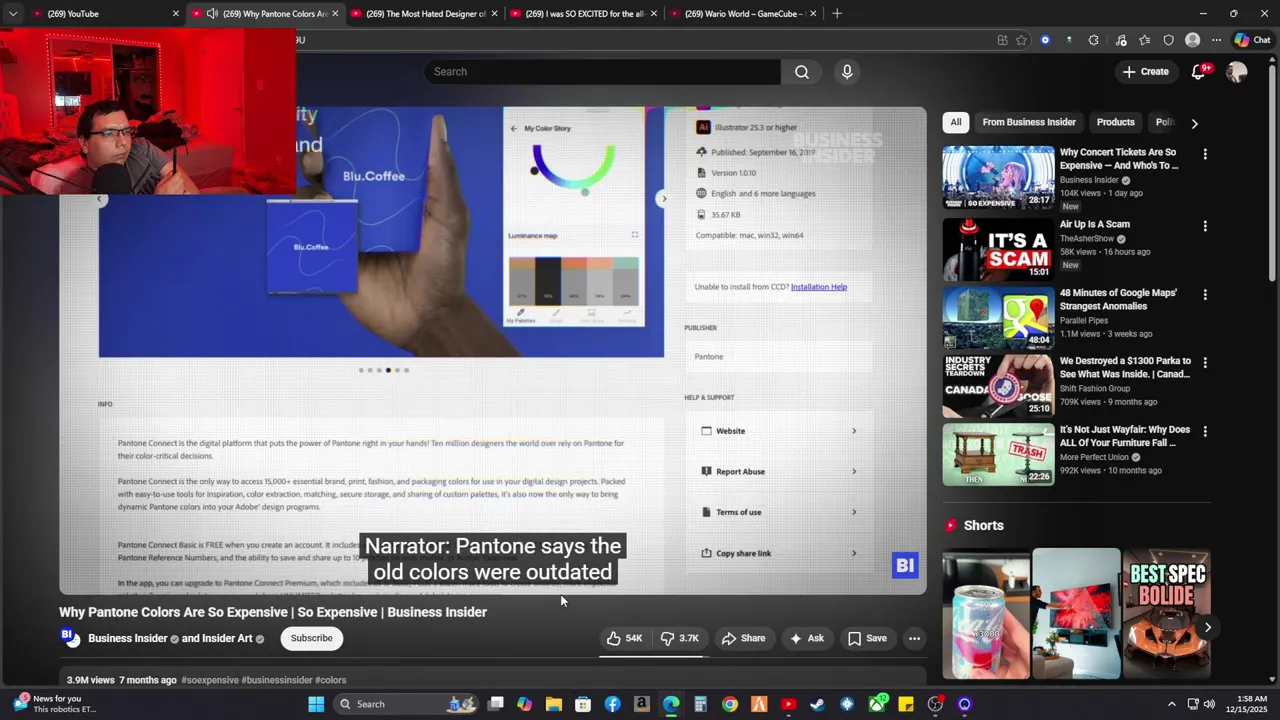The height and width of the screenshot is (720, 1280).
Task: Open YouTube notifications bell
Action: pos(1200,72)
